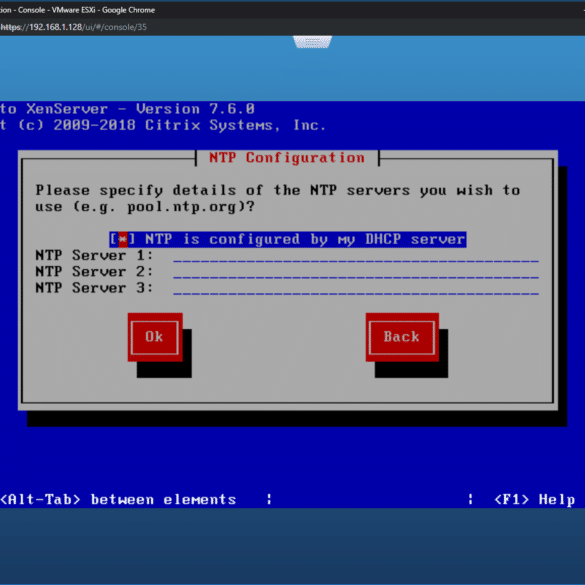Click the XenServer Version 7.6.0 header text

click(127, 109)
